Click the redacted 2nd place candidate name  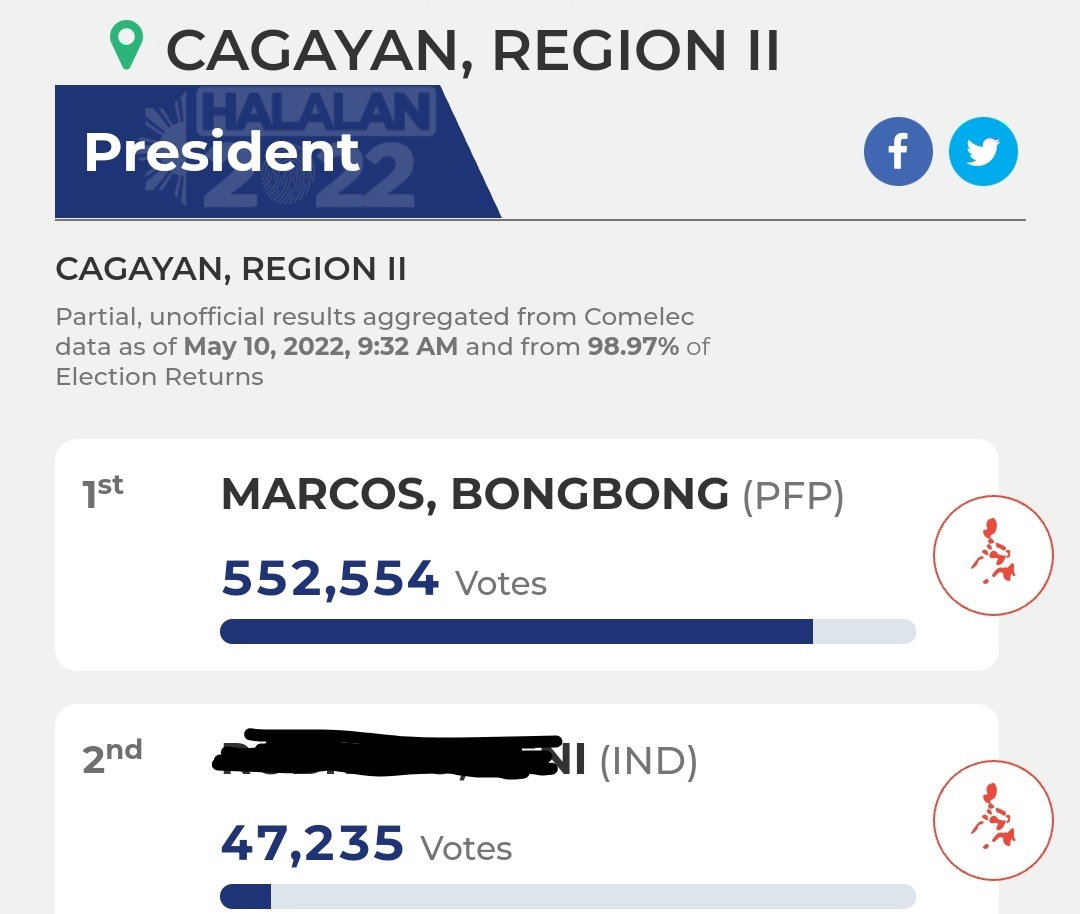[x=399, y=756]
